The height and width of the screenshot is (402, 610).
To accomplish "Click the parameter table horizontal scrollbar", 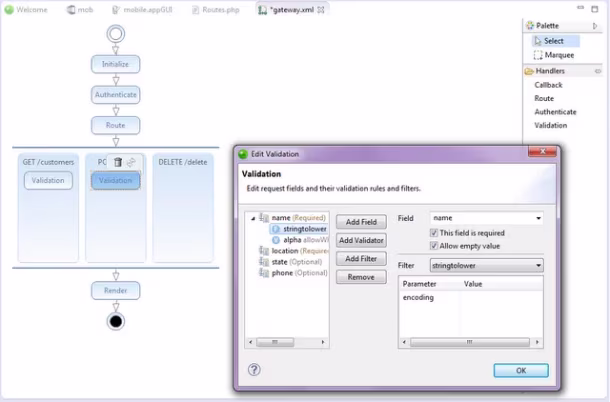I will click(x=470, y=342).
